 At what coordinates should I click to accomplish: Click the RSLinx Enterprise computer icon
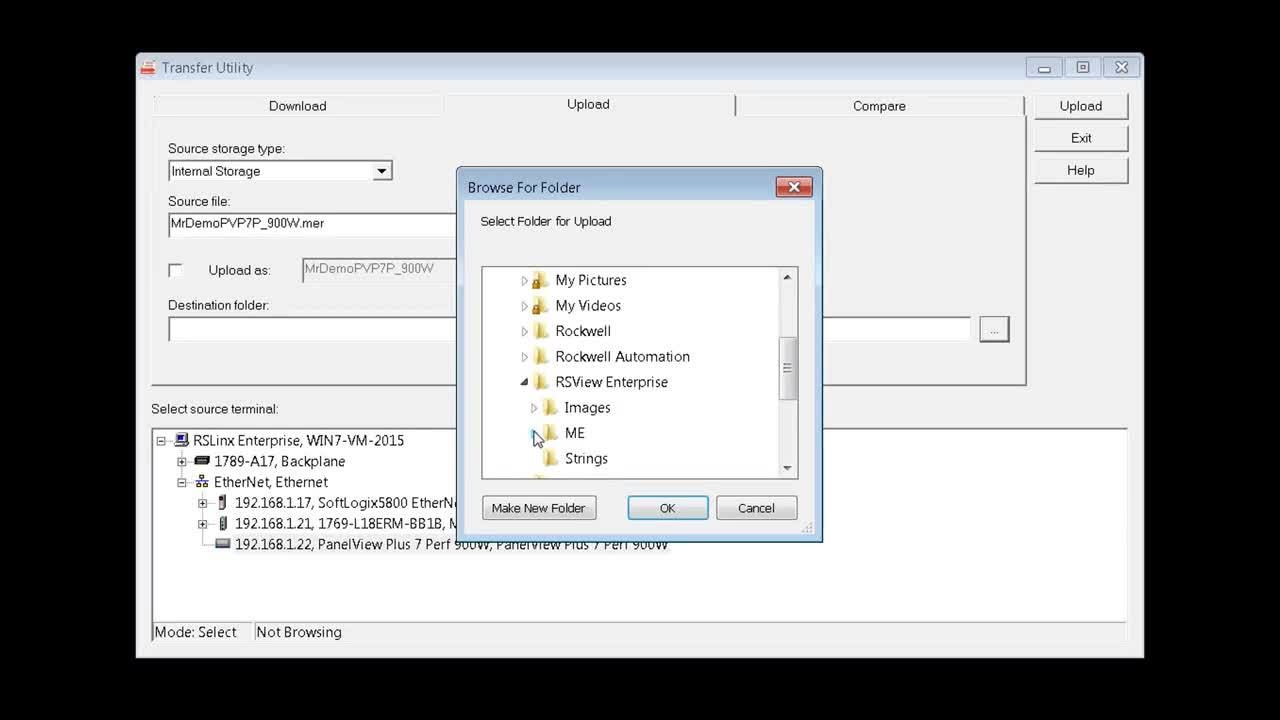[x=181, y=440]
